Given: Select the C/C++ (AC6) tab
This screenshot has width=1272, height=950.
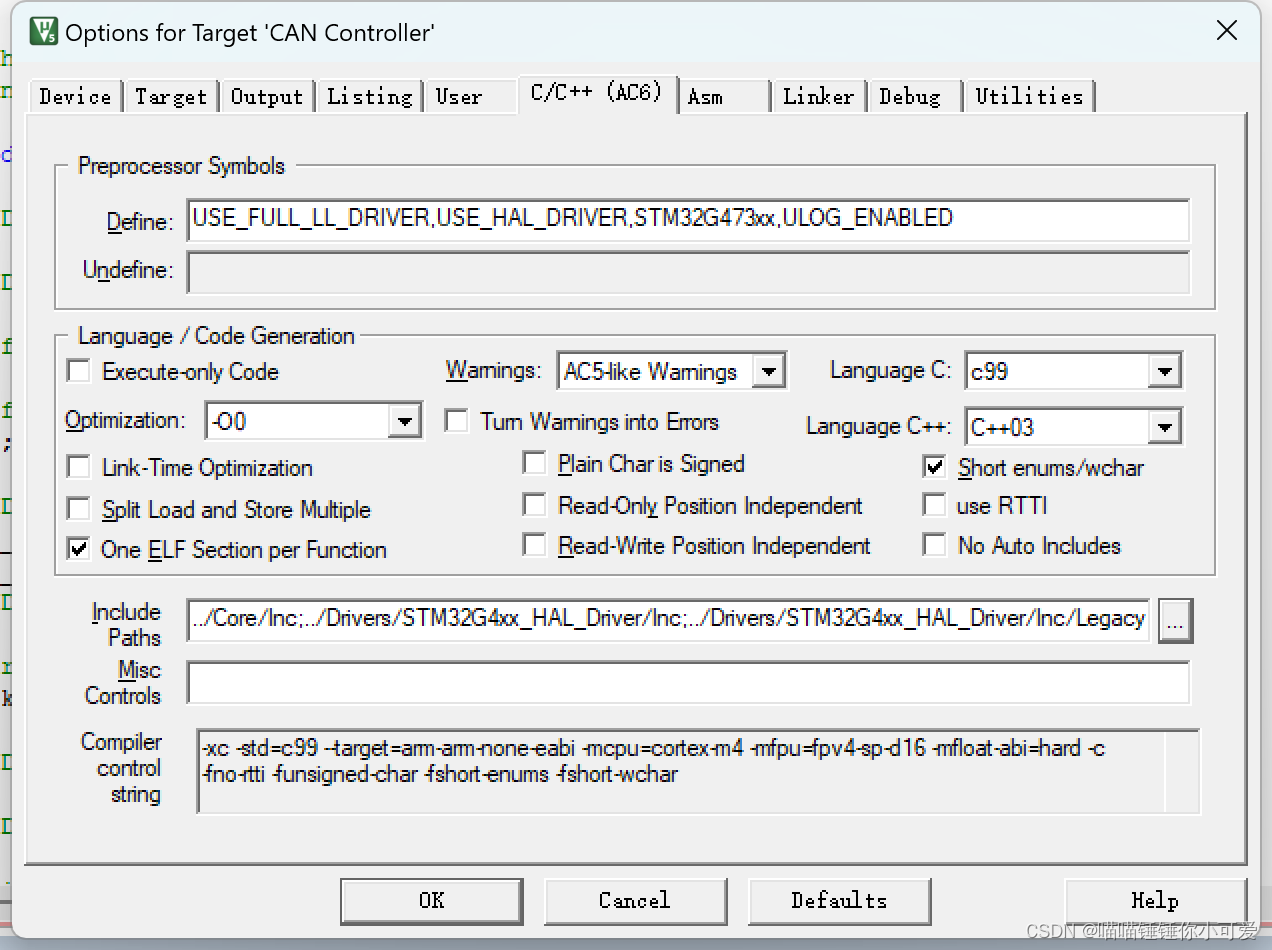Looking at the screenshot, I should point(597,92).
